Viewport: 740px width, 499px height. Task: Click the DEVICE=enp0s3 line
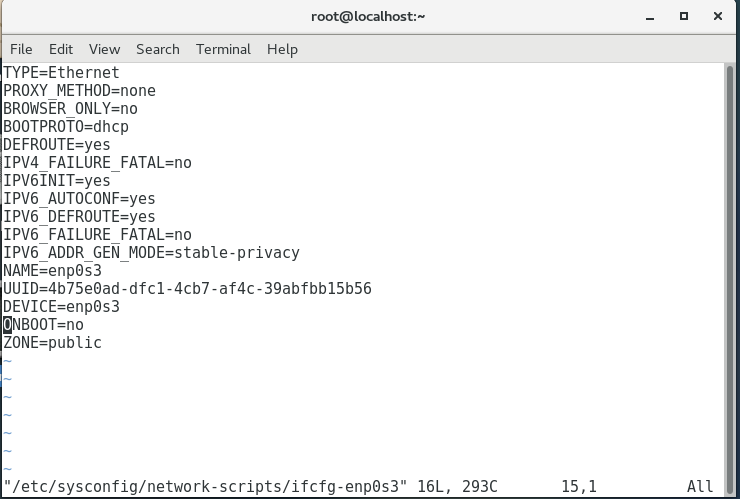(61, 307)
